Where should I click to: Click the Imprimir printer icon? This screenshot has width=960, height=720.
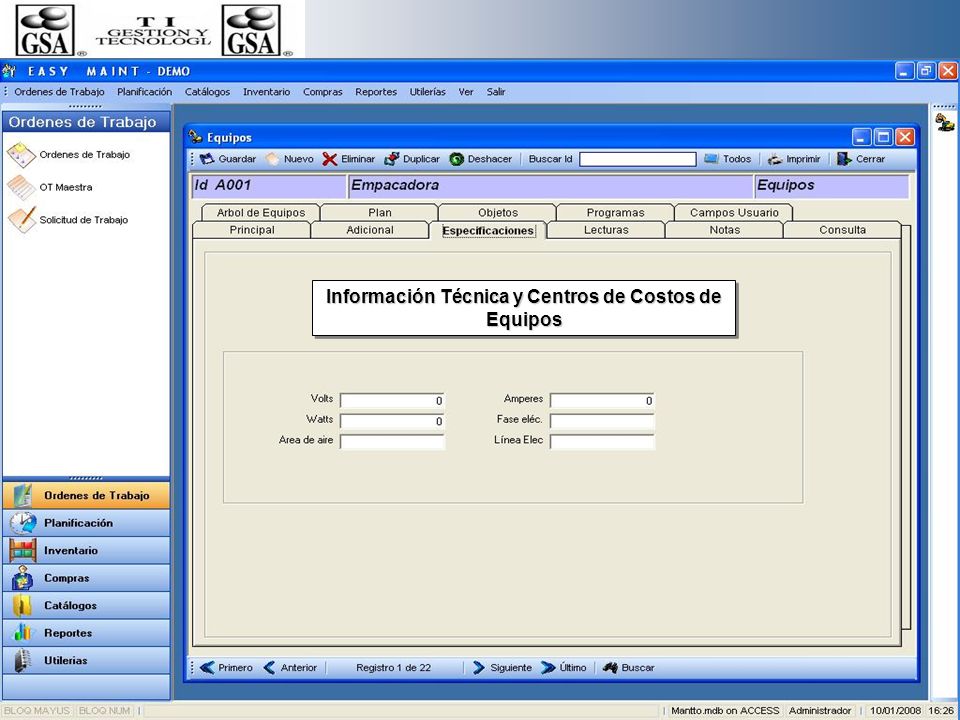pyautogui.click(x=775, y=159)
